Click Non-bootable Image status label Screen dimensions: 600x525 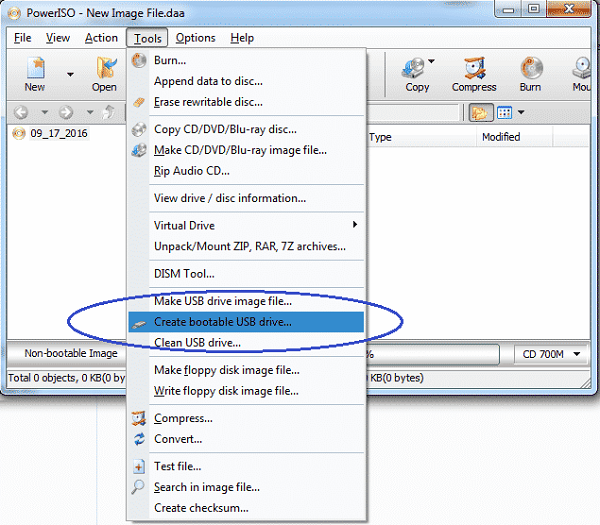[71, 353]
